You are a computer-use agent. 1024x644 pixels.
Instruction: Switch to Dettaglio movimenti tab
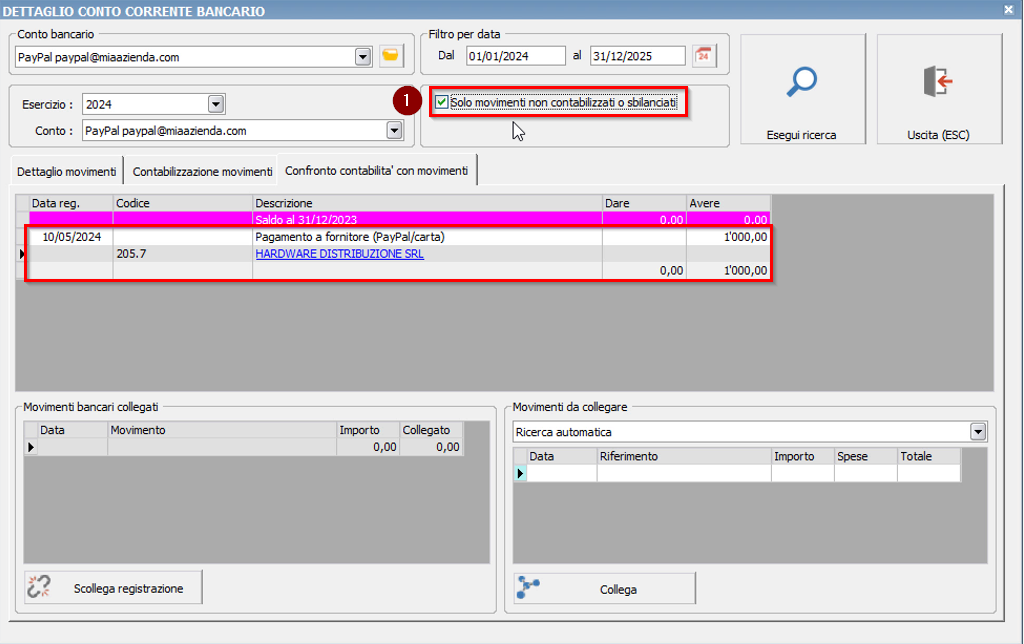pos(66,171)
